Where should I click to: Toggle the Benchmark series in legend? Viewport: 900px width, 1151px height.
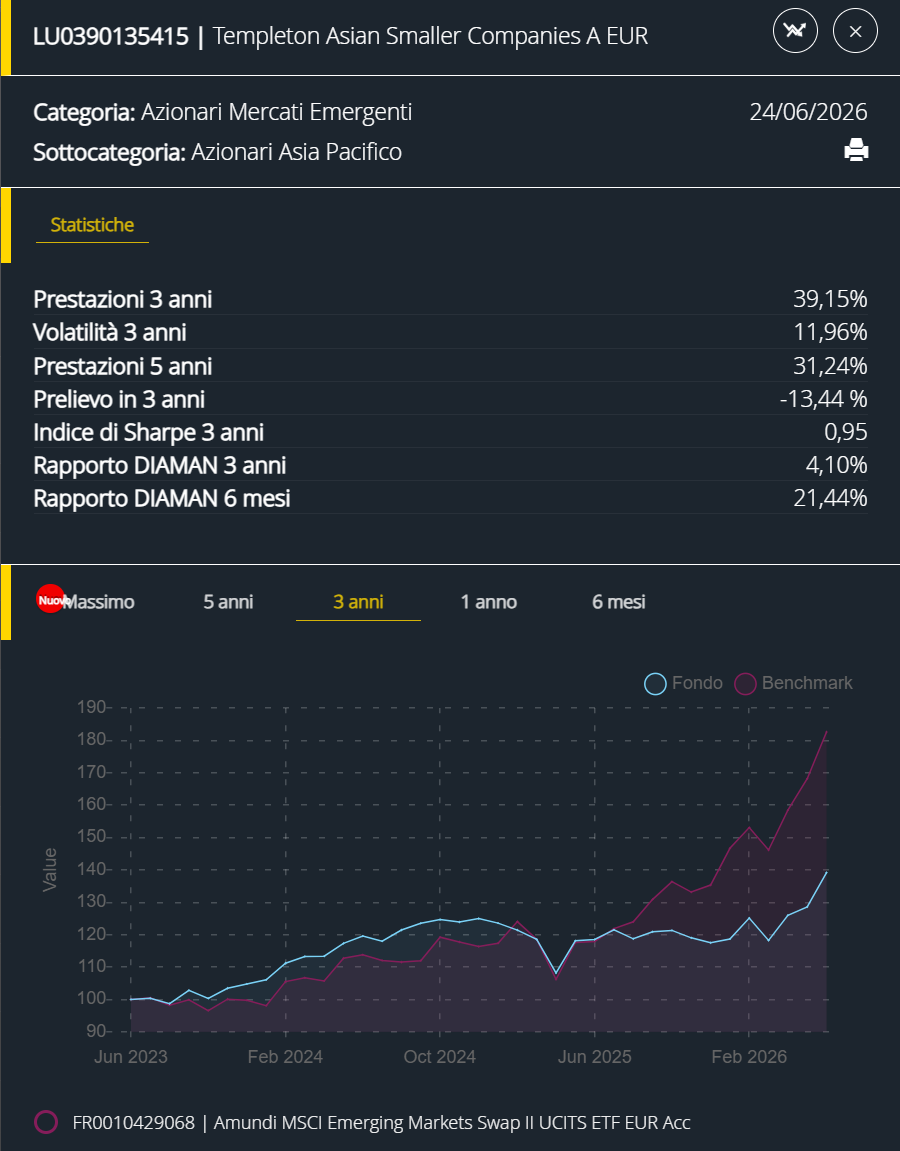pyautogui.click(x=794, y=683)
